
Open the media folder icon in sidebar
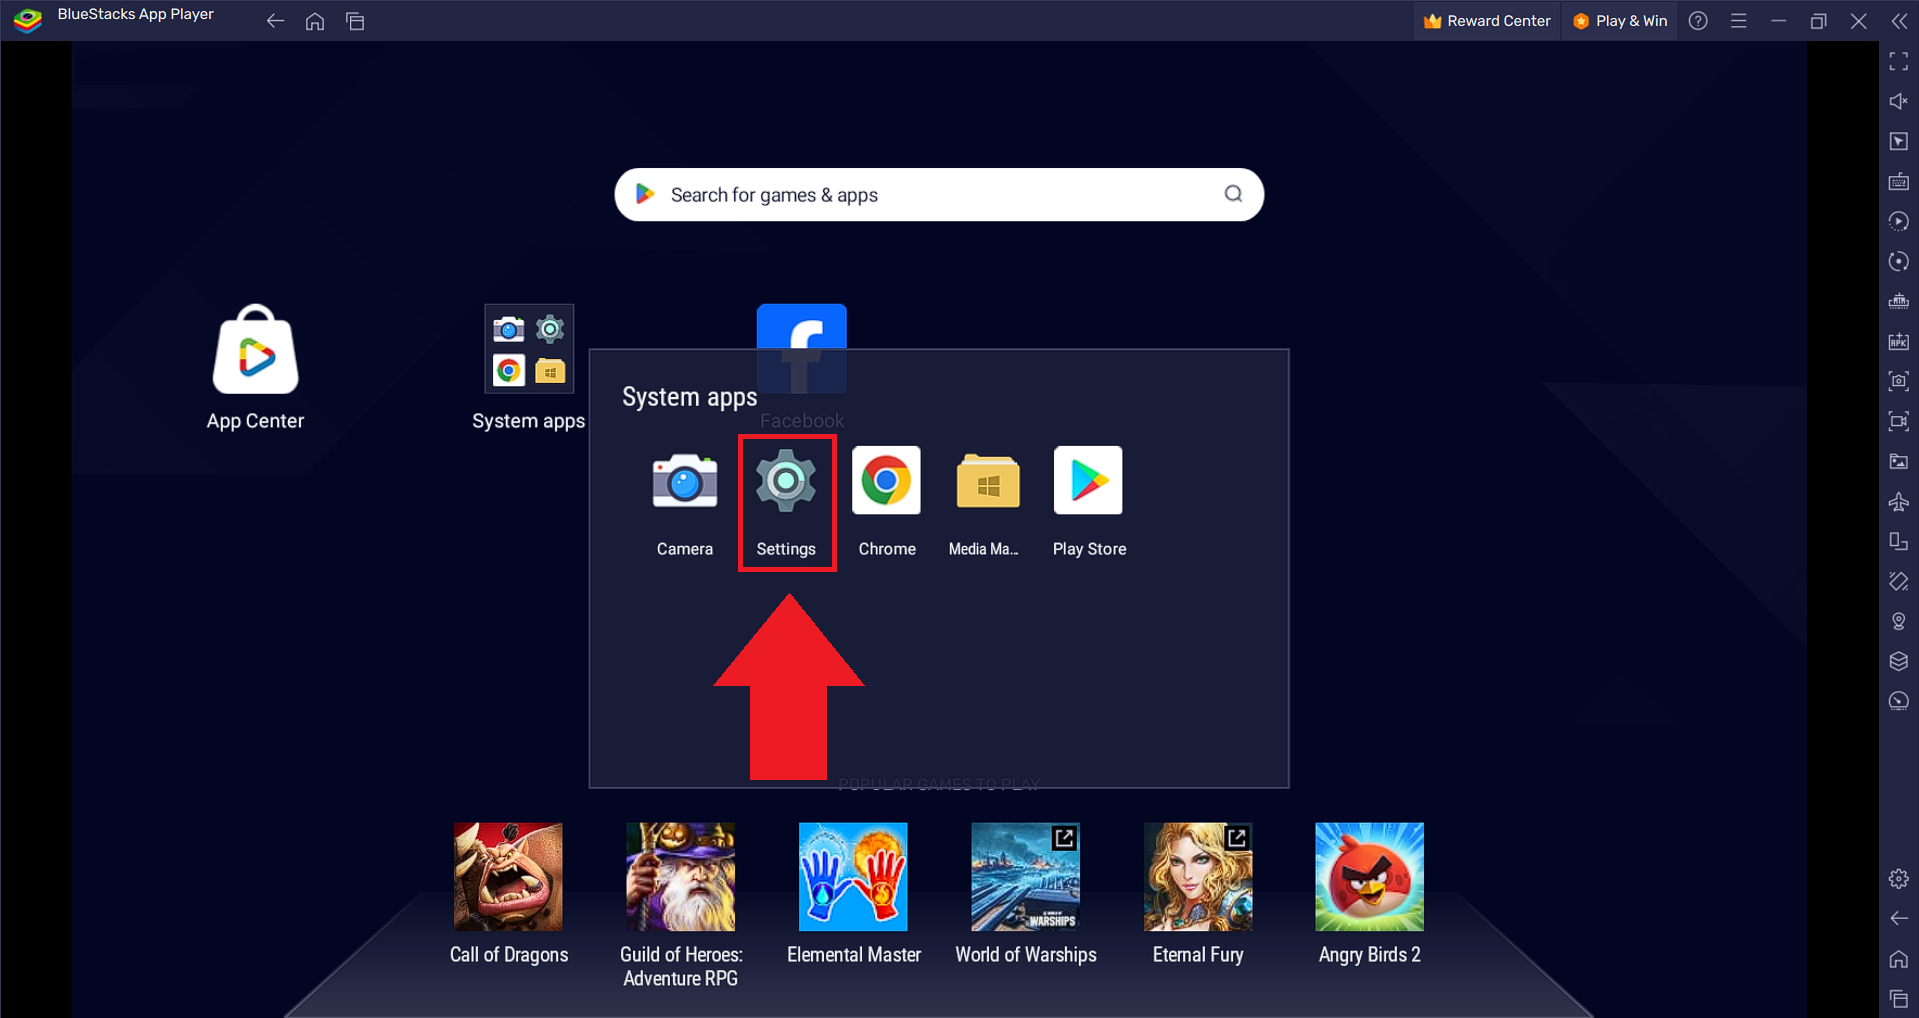coord(1899,461)
